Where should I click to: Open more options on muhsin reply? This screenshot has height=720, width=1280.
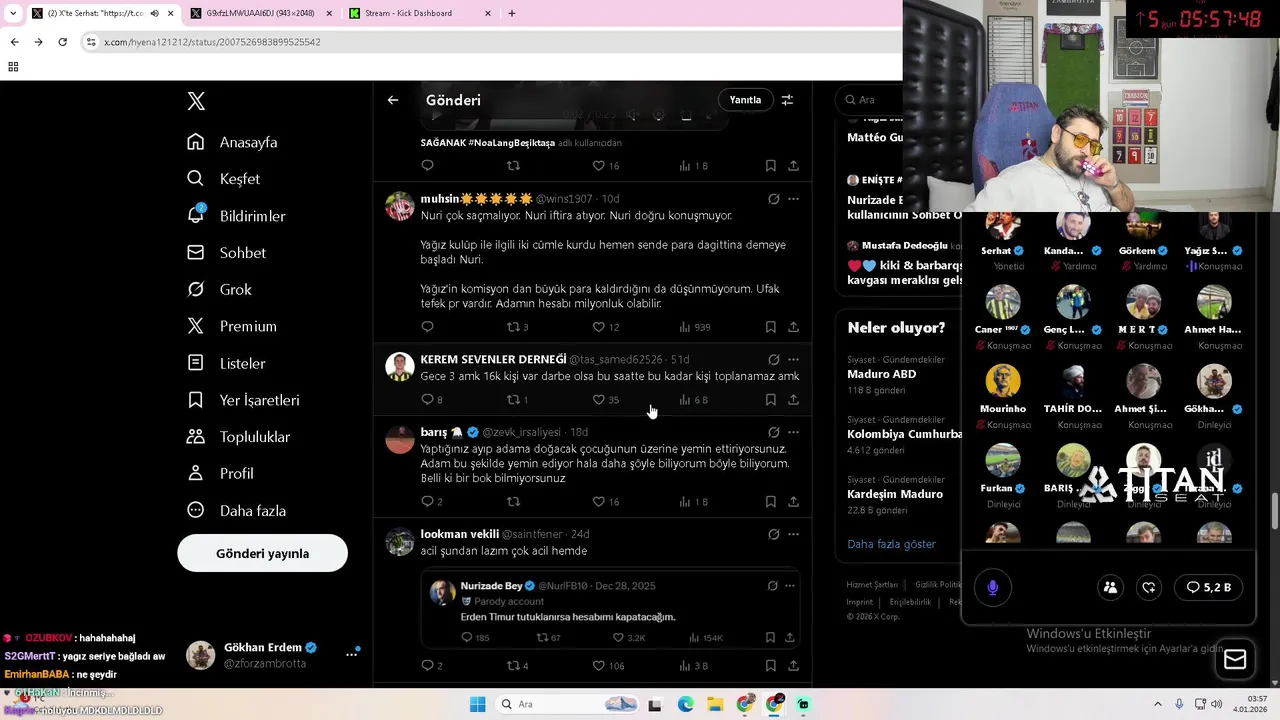tap(793, 199)
